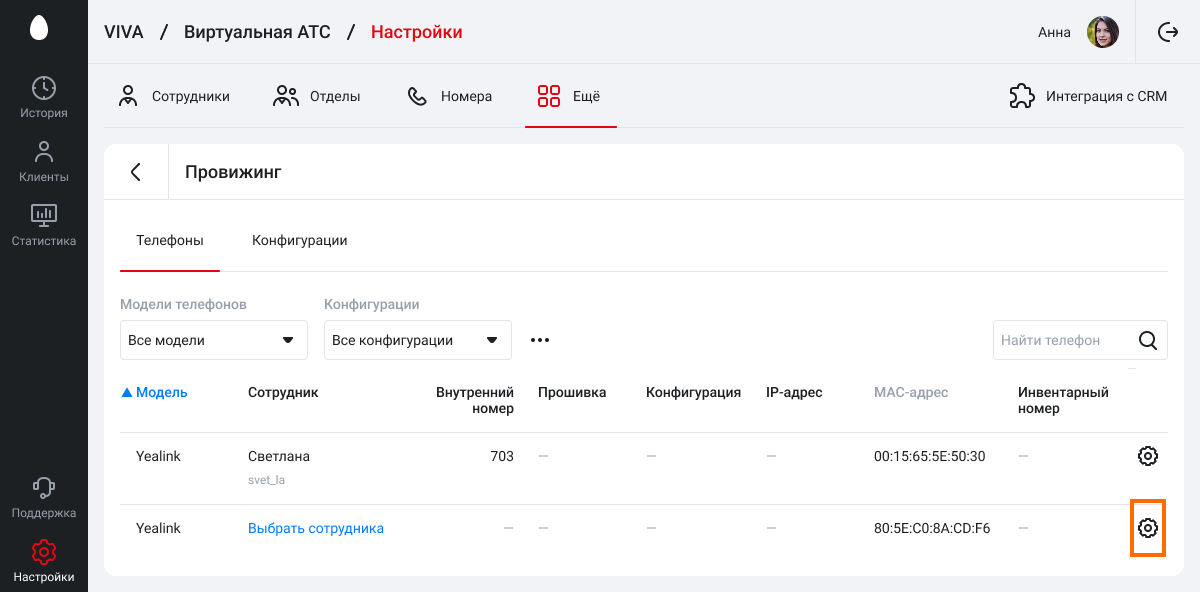Image resolution: width=1200 pixels, height=592 pixels.
Task: Go to Клиенты in the sidebar
Action: tap(44, 161)
